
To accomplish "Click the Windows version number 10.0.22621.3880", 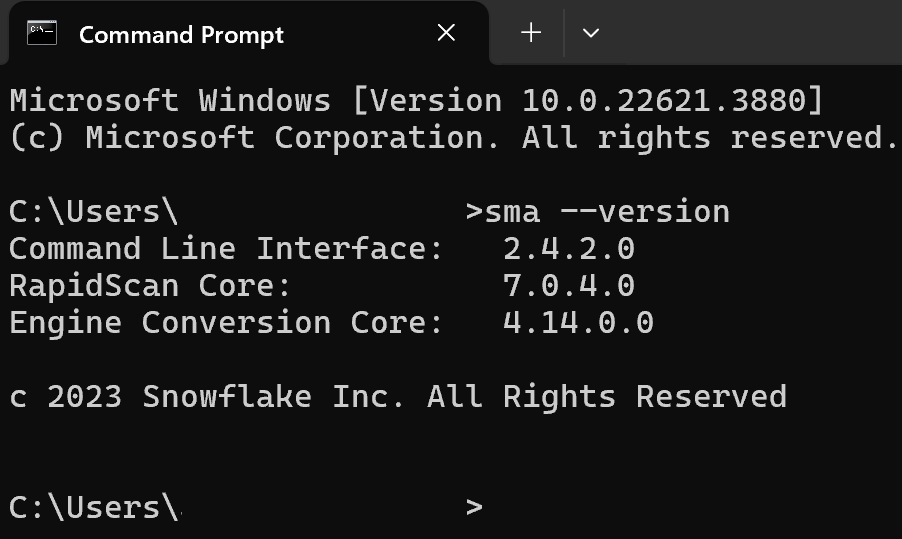I will [661, 100].
